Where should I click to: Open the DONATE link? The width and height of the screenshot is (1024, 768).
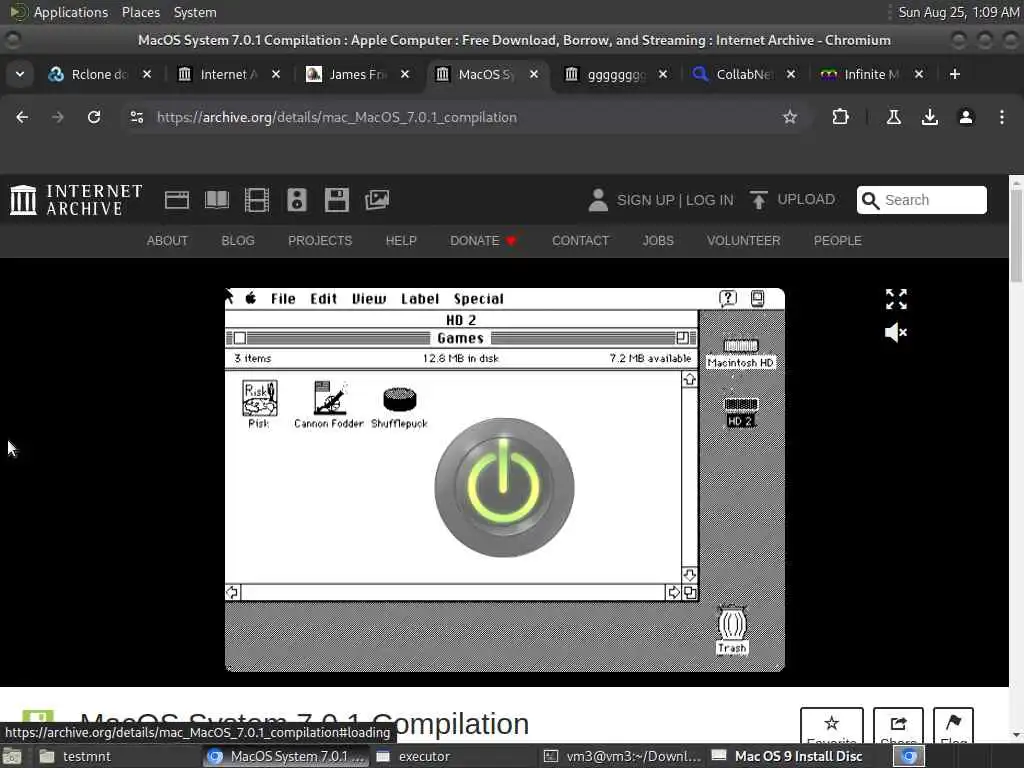click(483, 240)
